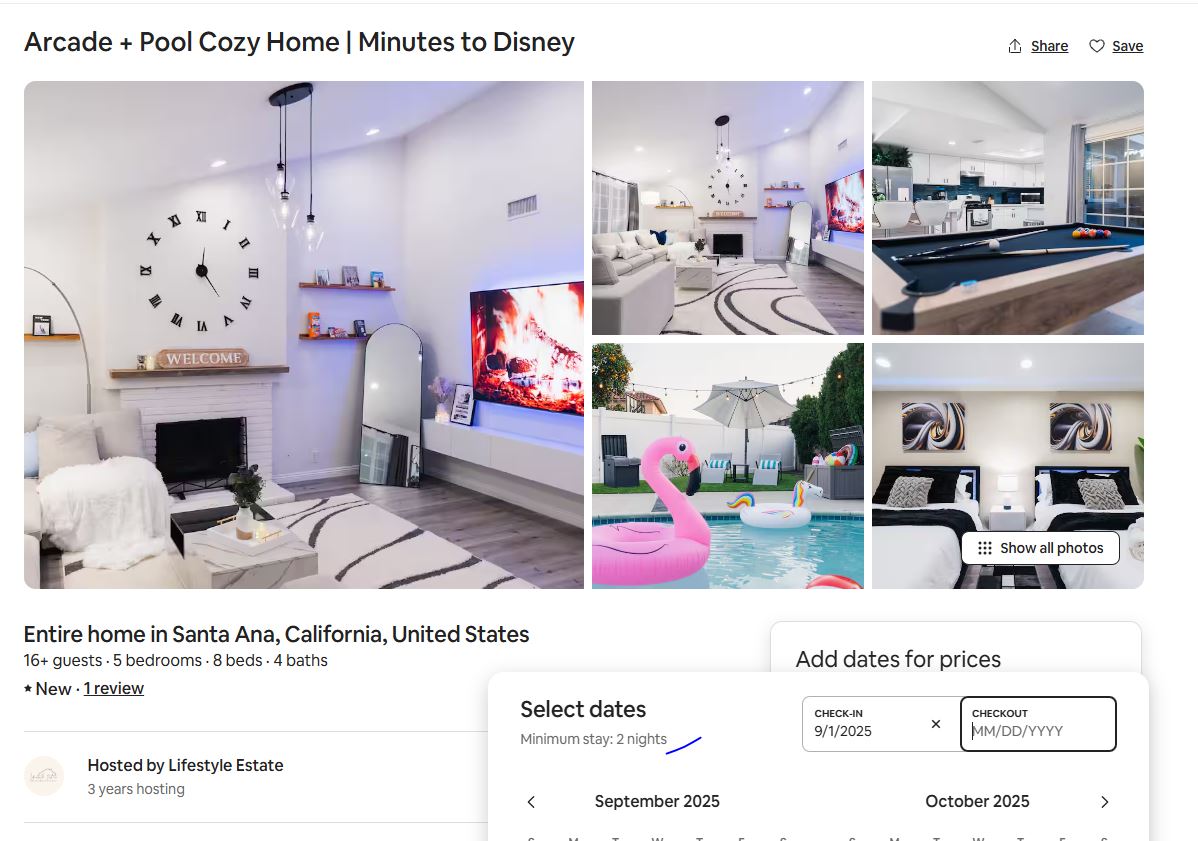The image size is (1198, 841).
Task: Clear check-in date with X icon
Action: tap(935, 723)
